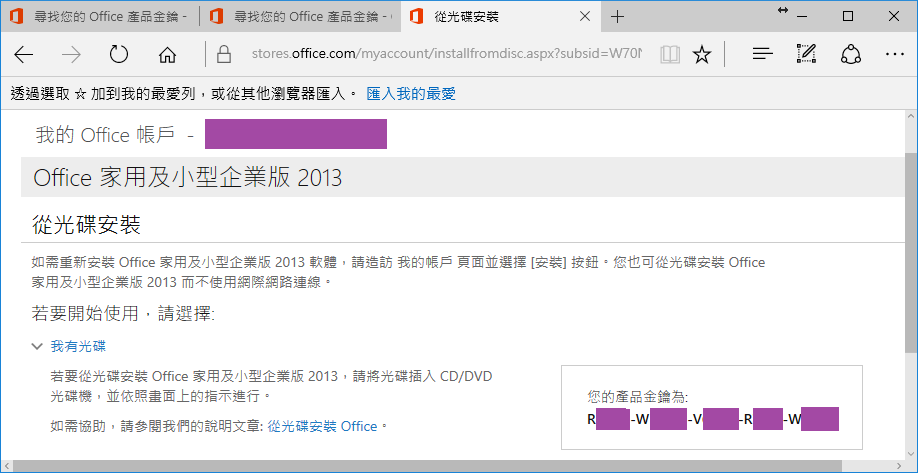Collapse the 我有光碟 chevron expander
Screen dimensions: 918x473
tap(37, 347)
